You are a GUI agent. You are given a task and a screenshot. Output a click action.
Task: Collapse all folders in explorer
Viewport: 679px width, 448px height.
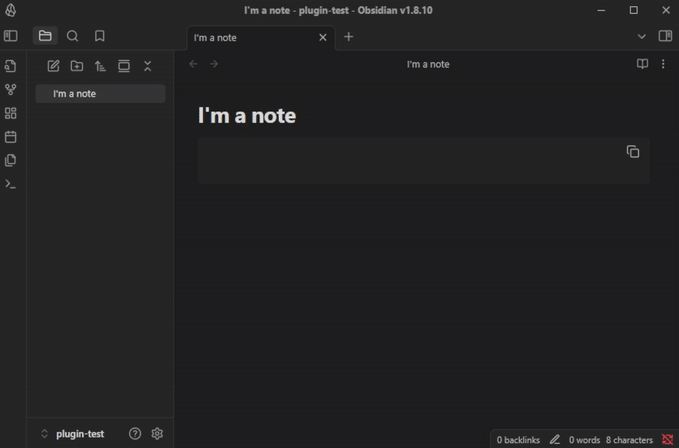pyautogui.click(x=148, y=66)
